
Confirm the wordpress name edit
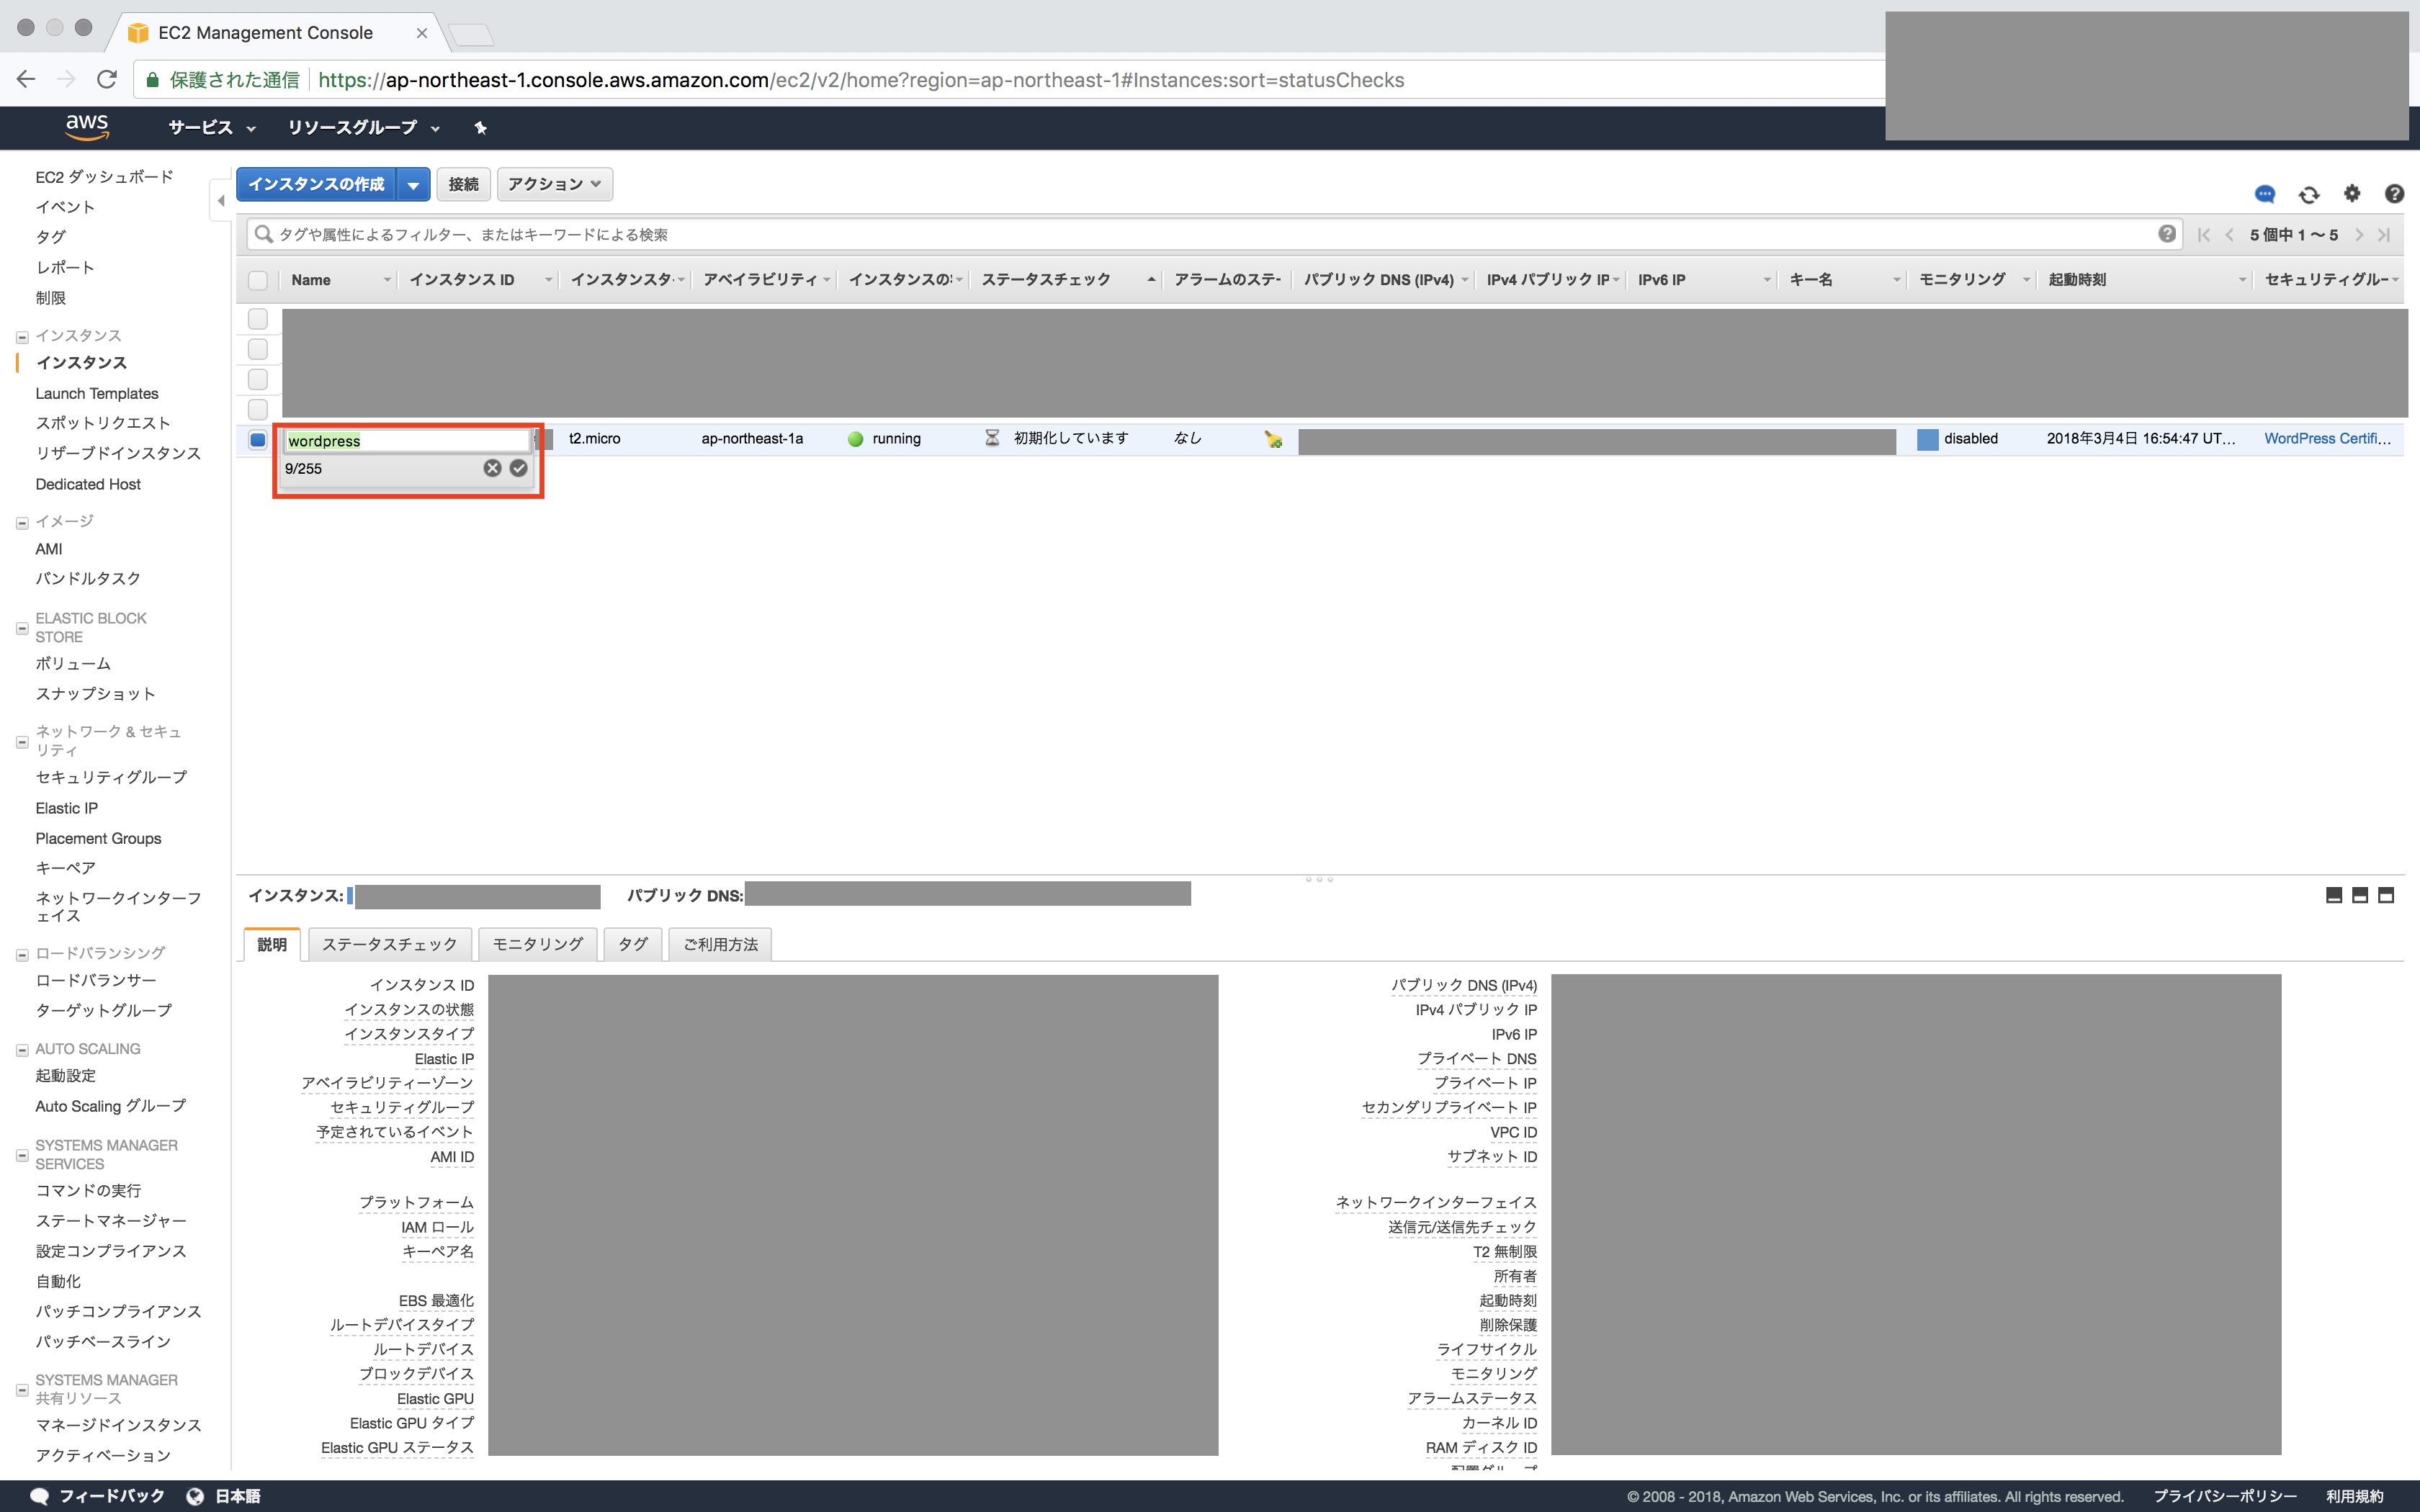(518, 468)
